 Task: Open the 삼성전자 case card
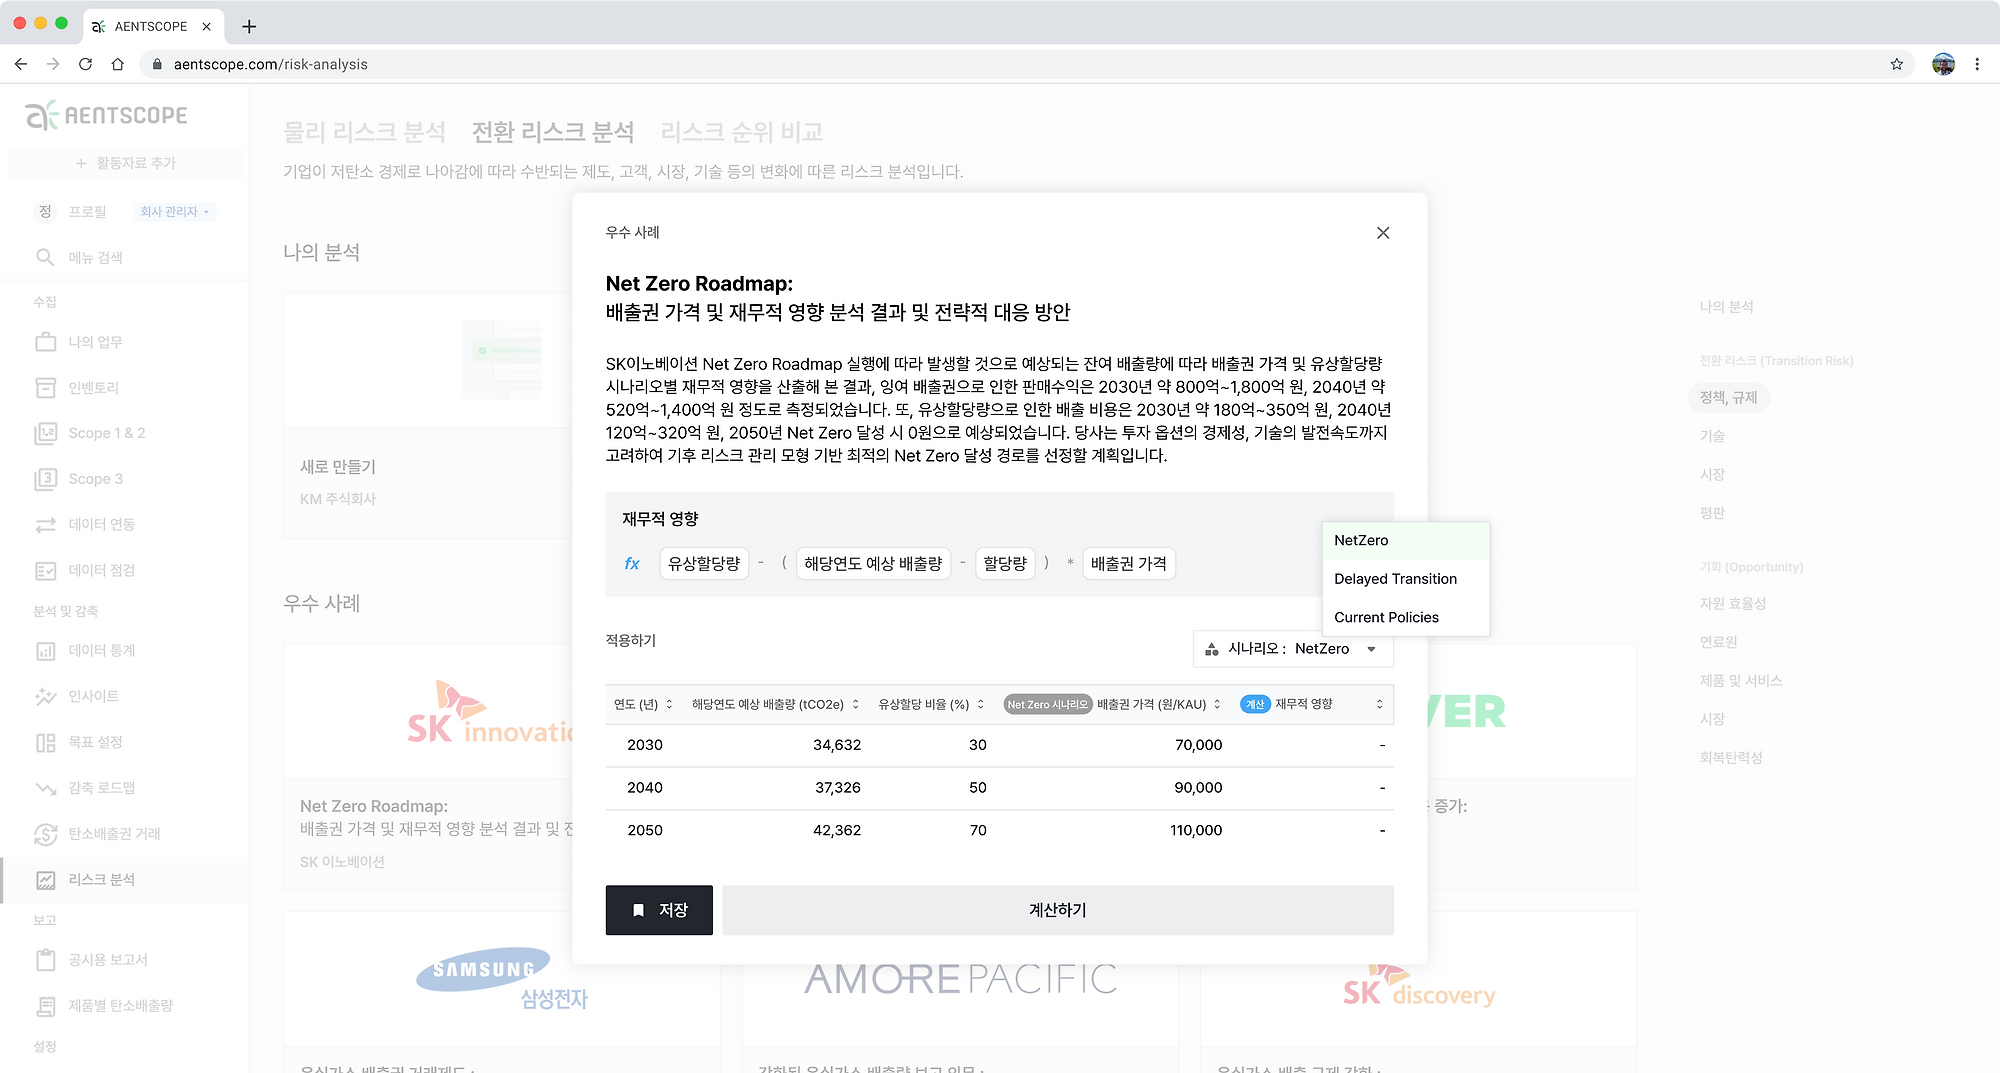pyautogui.click(x=502, y=992)
